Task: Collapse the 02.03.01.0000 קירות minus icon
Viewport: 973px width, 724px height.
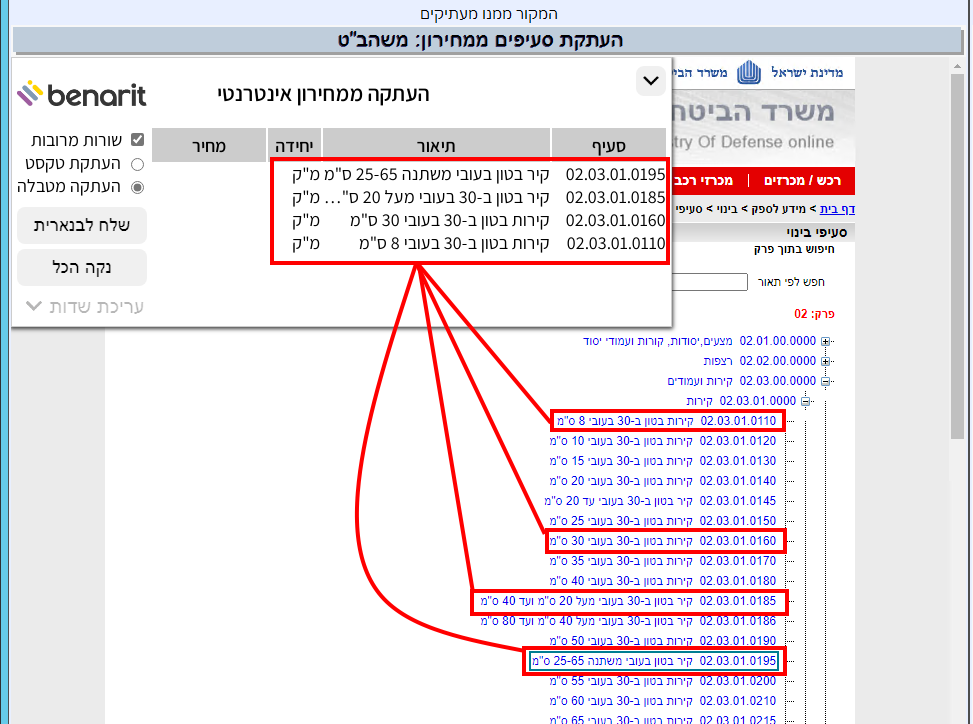Action: pos(805,401)
